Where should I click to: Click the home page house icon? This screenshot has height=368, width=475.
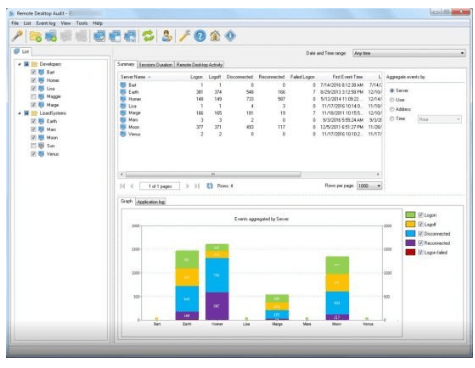coord(215,36)
